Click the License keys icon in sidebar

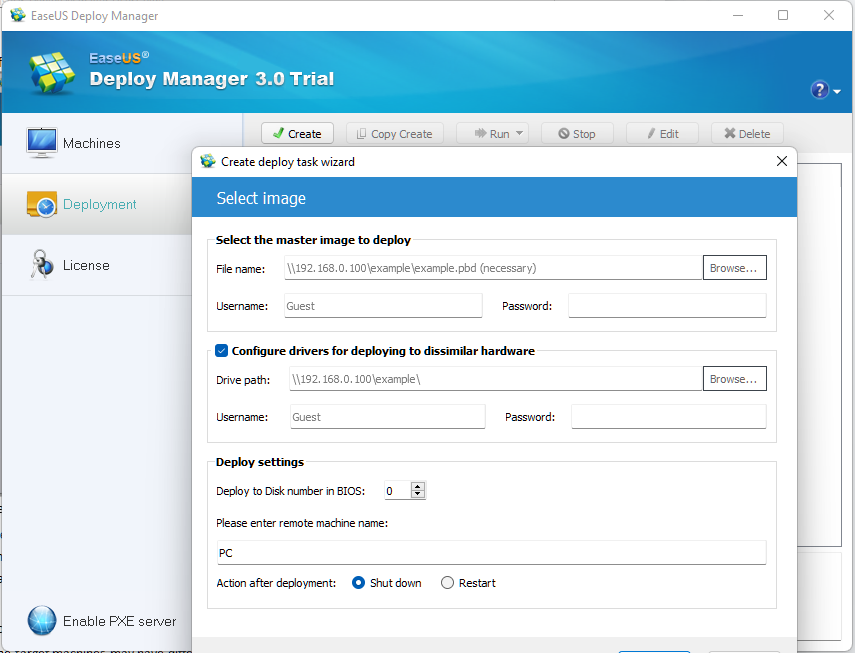click(x=42, y=265)
